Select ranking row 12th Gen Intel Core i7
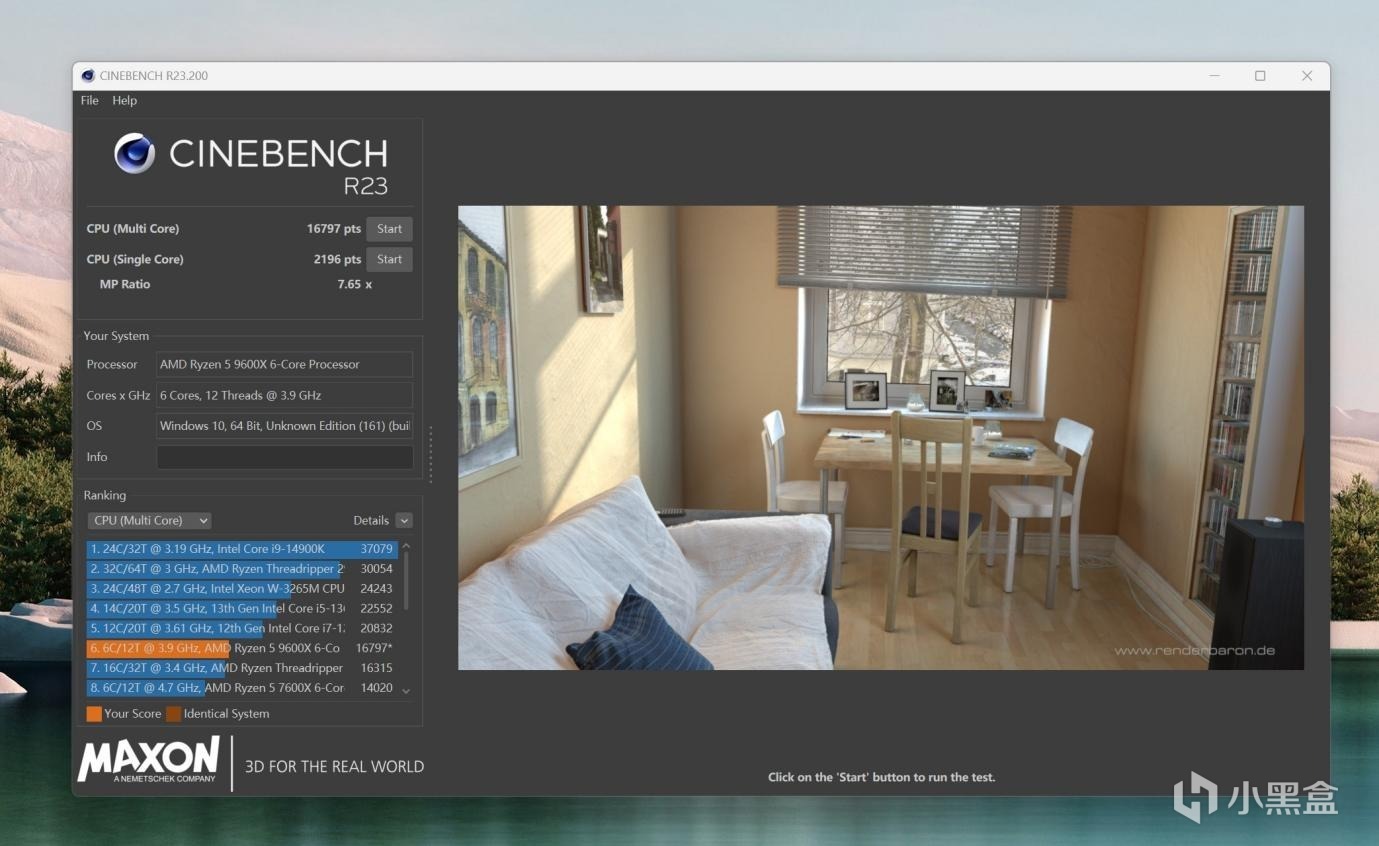 pyautogui.click(x=242, y=628)
